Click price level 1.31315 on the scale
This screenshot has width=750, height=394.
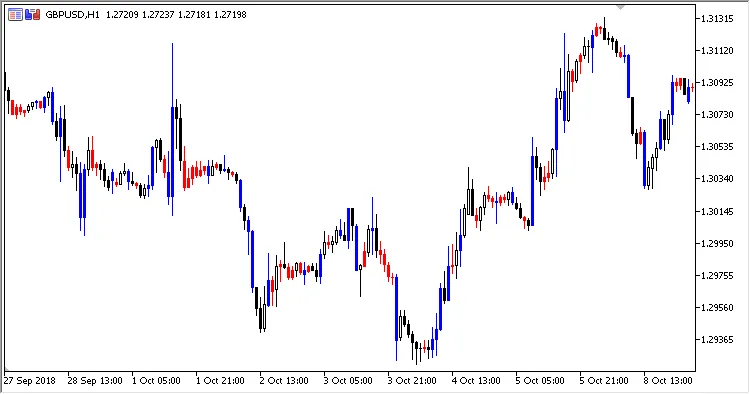click(x=717, y=19)
